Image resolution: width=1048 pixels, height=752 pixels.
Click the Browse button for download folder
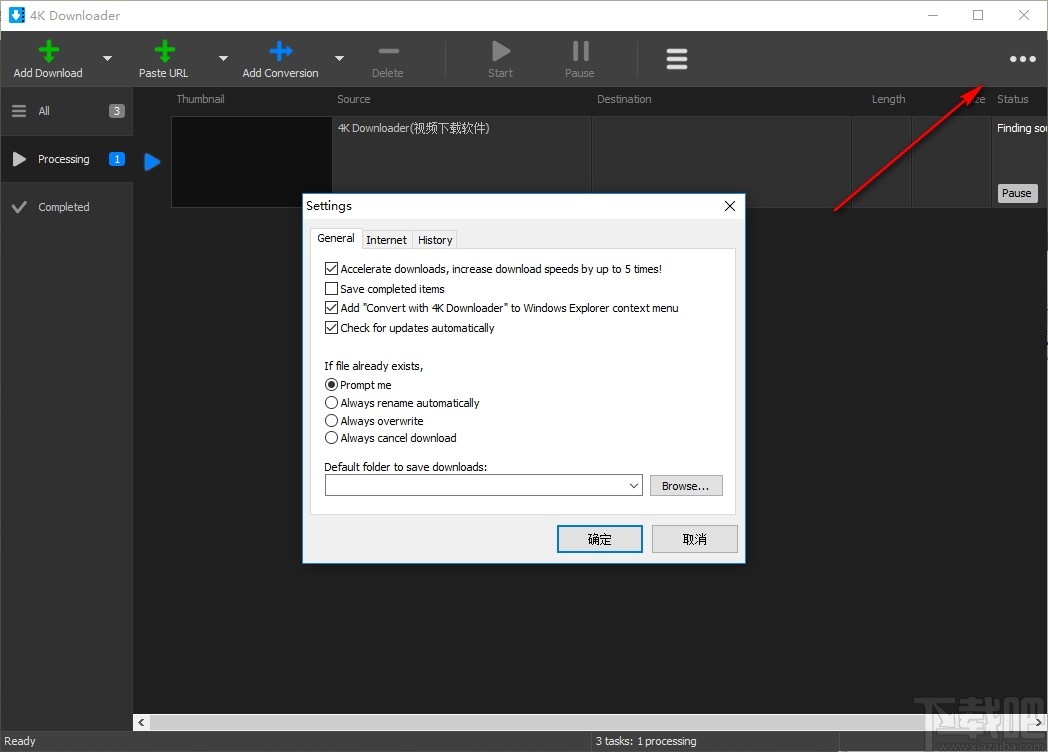[x=686, y=485]
